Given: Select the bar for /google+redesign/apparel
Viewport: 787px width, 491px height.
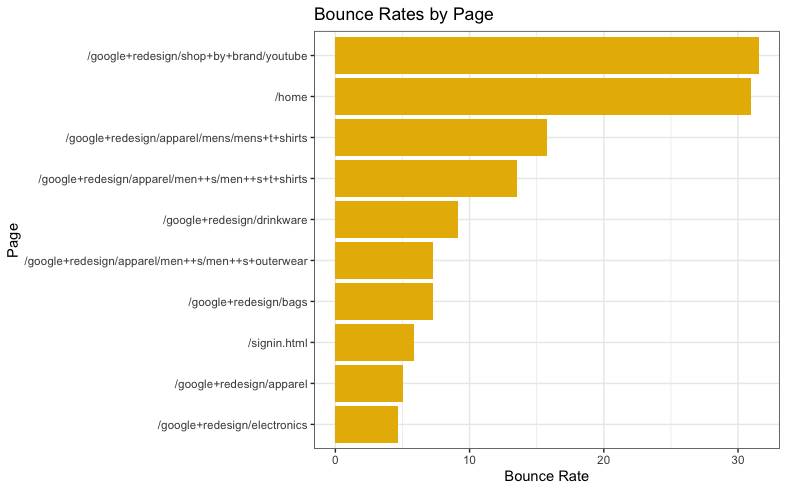Looking at the screenshot, I should (368, 383).
